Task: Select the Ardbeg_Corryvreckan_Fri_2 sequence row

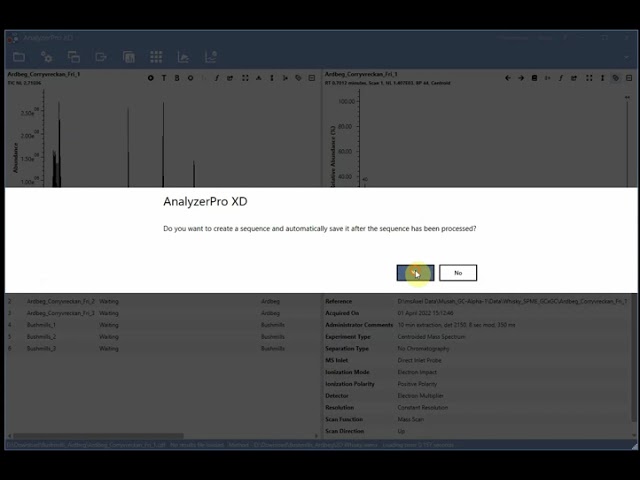Action: [163, 301]
